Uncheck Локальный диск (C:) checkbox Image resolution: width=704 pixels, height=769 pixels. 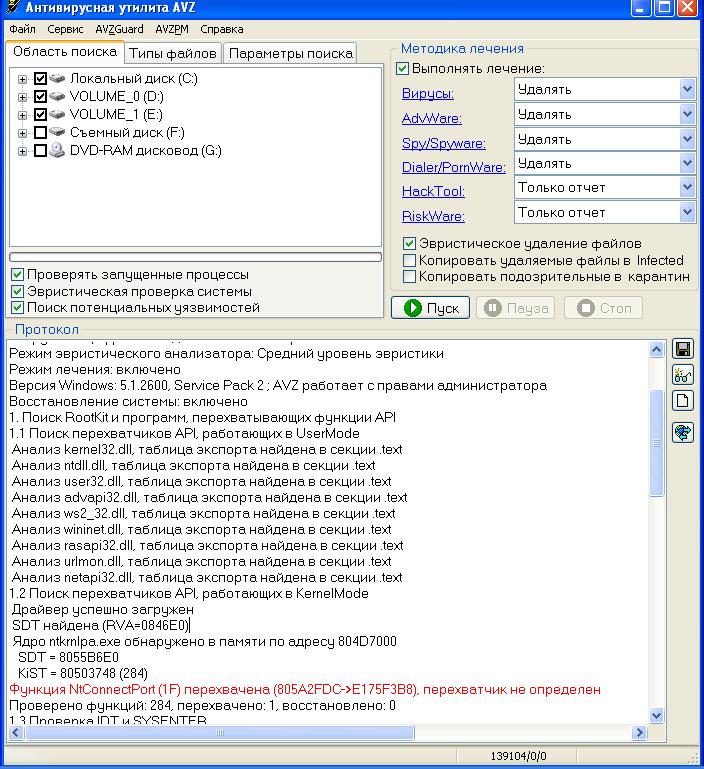tap(41, 78)
